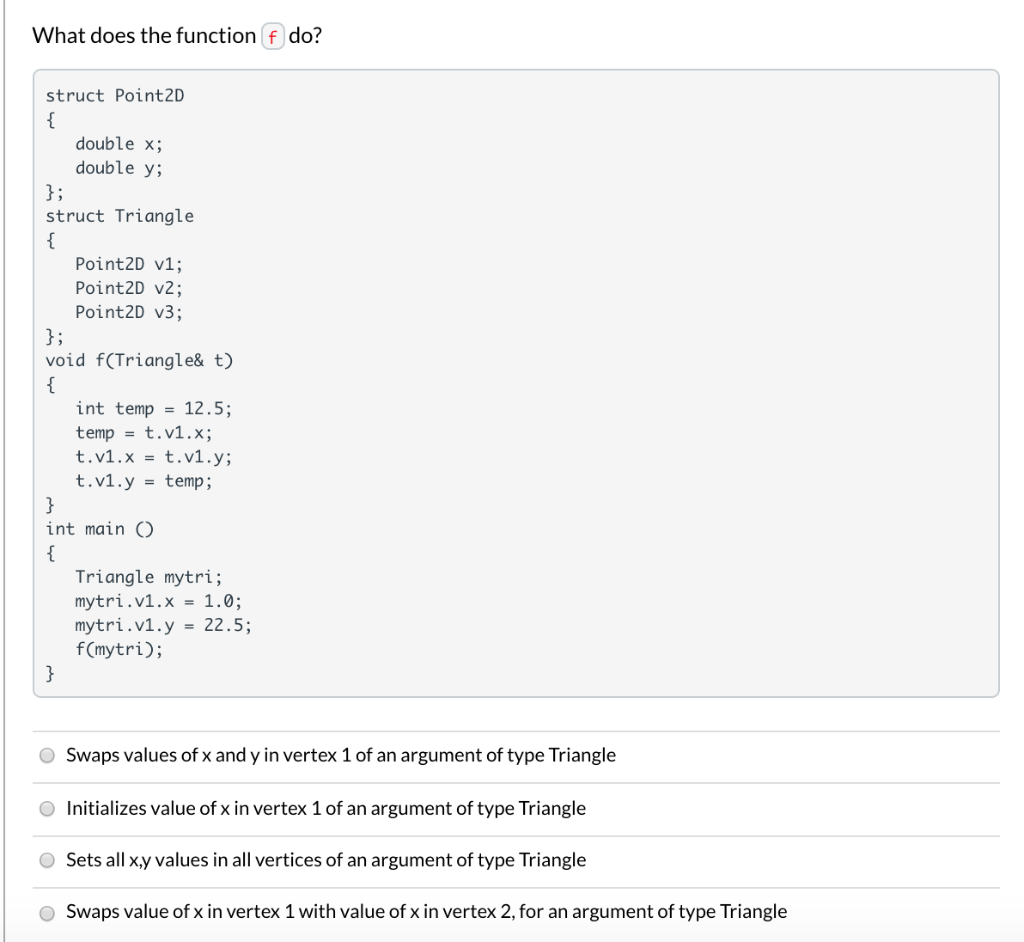
Task: Click the 'int temp = 12.5;' line
Action: [153, 408]
